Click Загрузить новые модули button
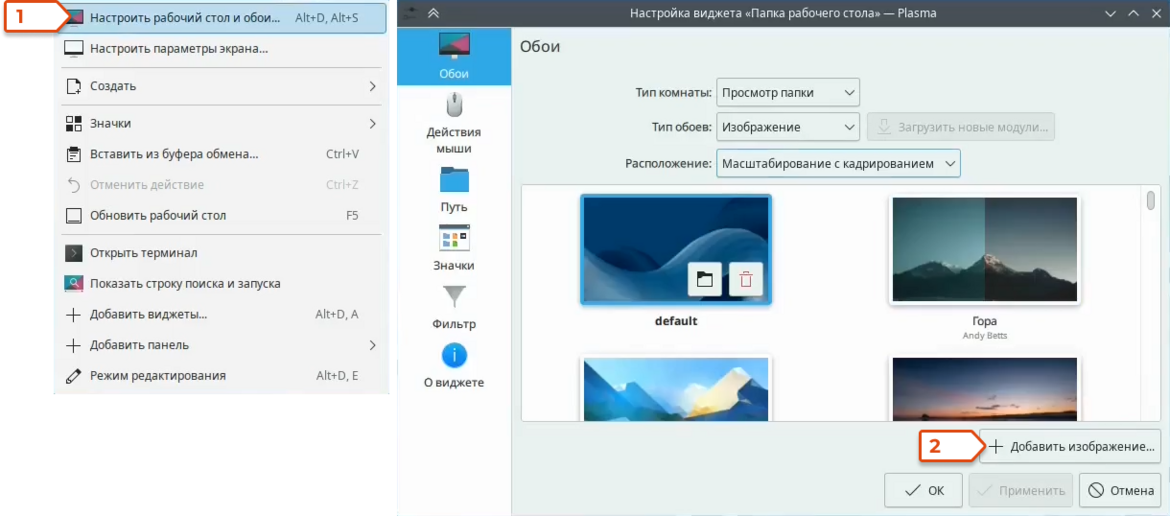The width and height of the screenshot is (1170, 516). (x=961, y=127)
